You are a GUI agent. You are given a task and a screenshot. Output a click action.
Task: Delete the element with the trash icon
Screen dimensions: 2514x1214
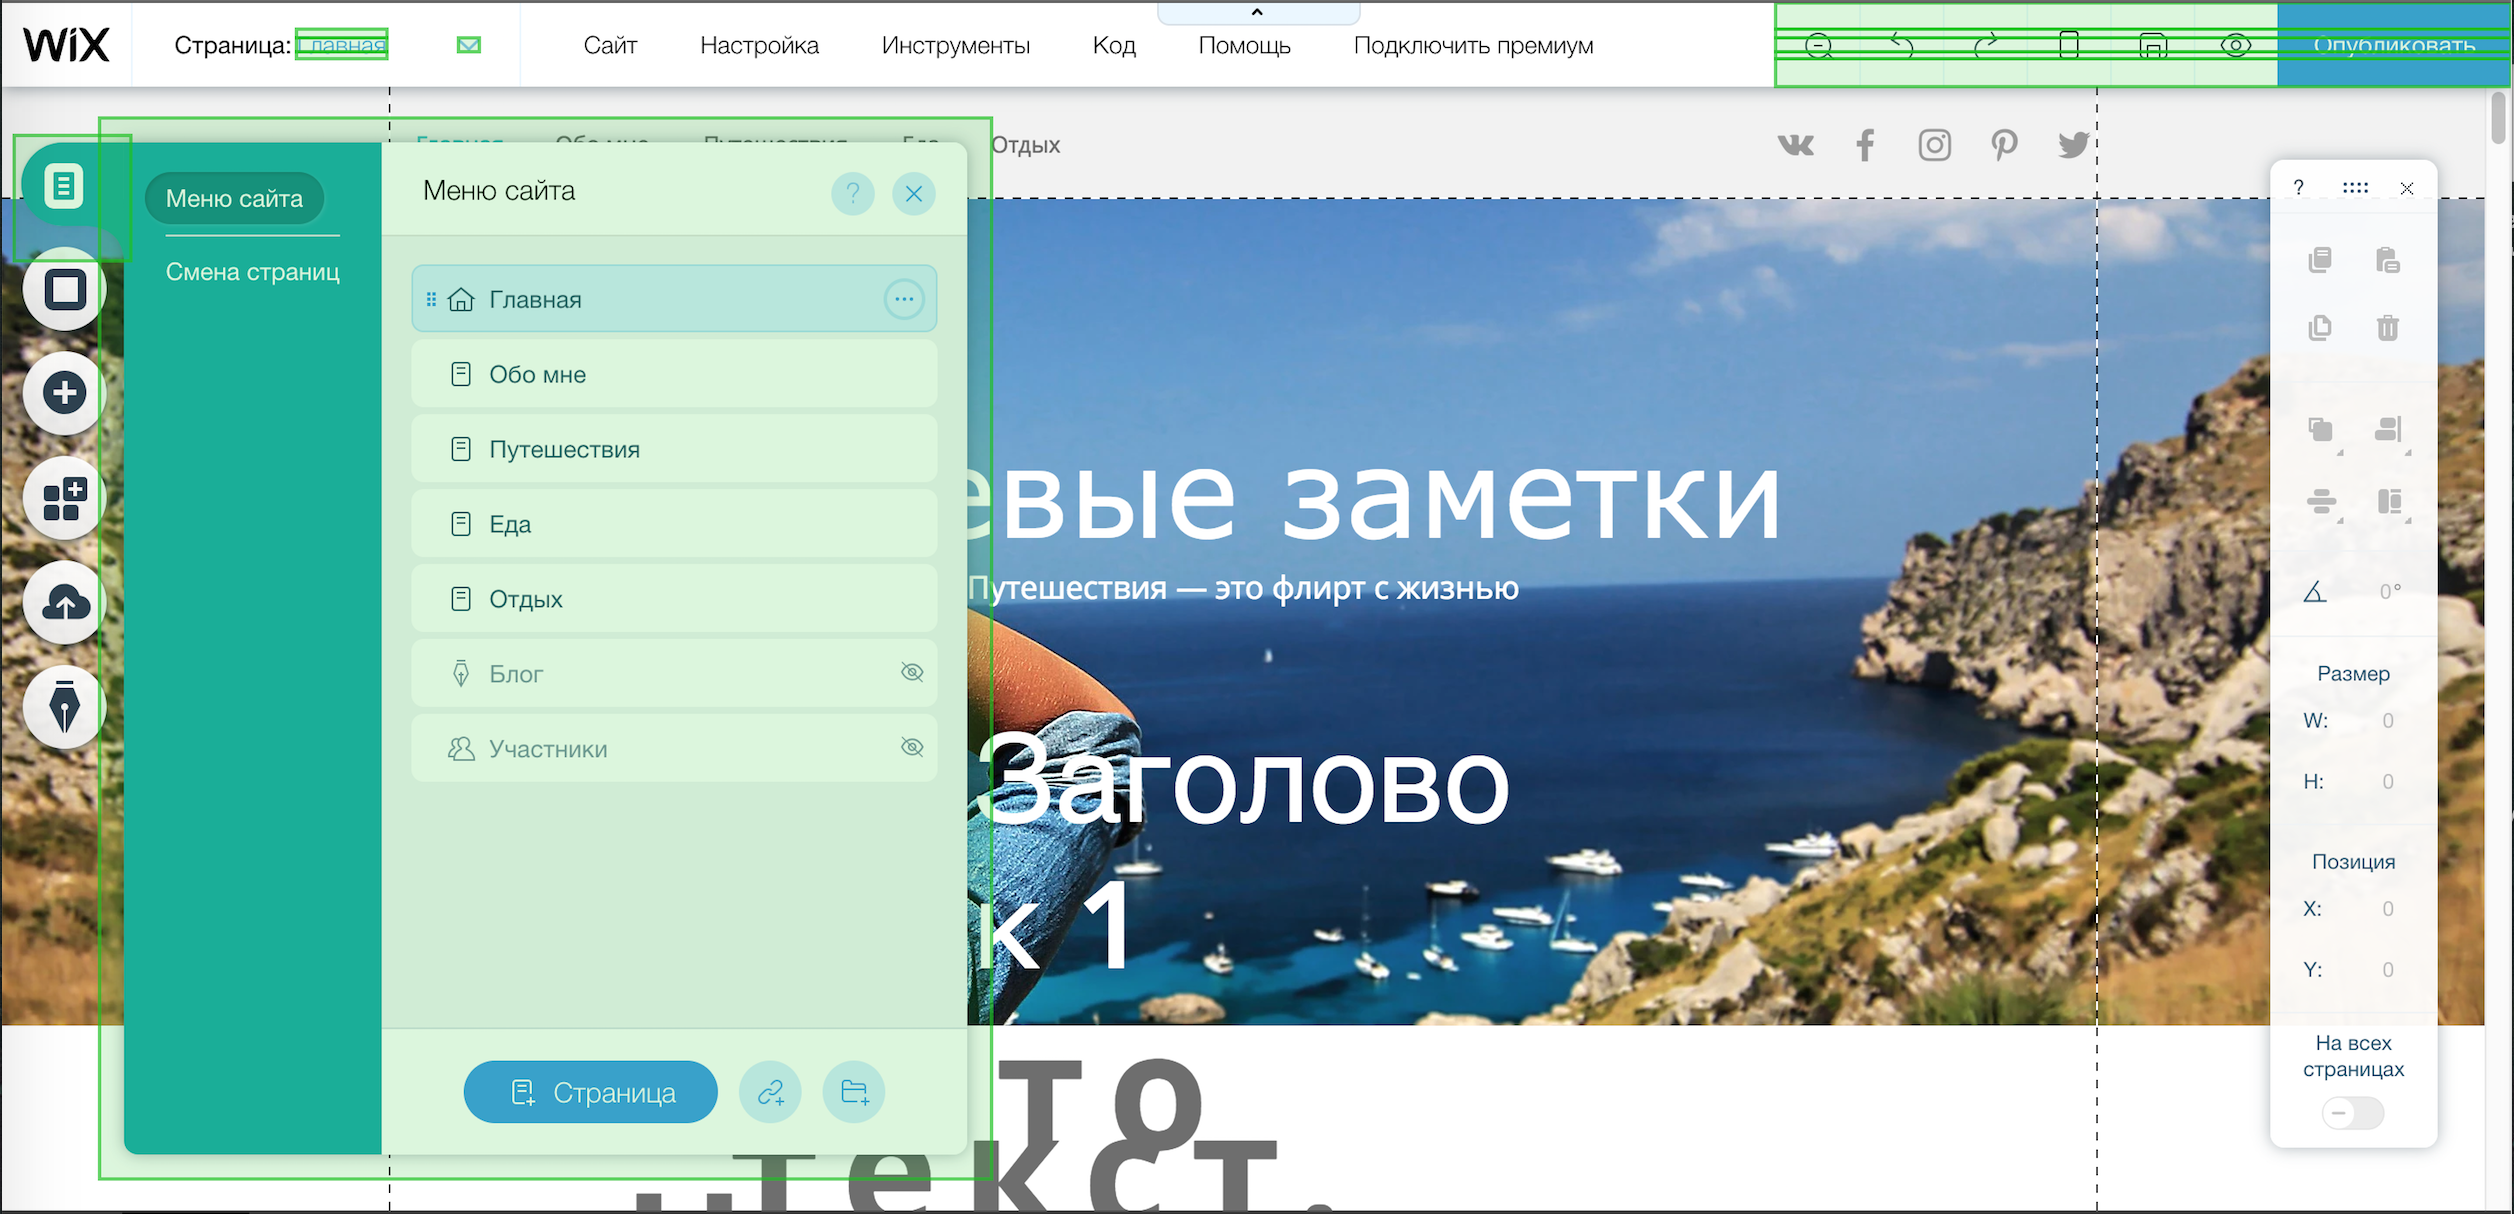2389,327
